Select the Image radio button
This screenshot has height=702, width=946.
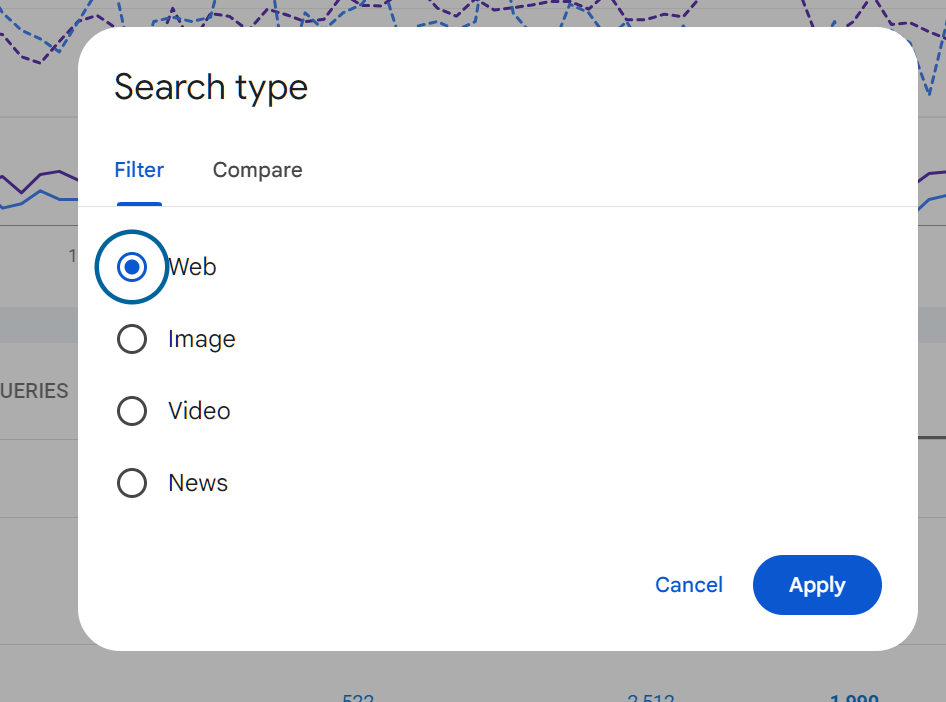click(x=132, y=339)
